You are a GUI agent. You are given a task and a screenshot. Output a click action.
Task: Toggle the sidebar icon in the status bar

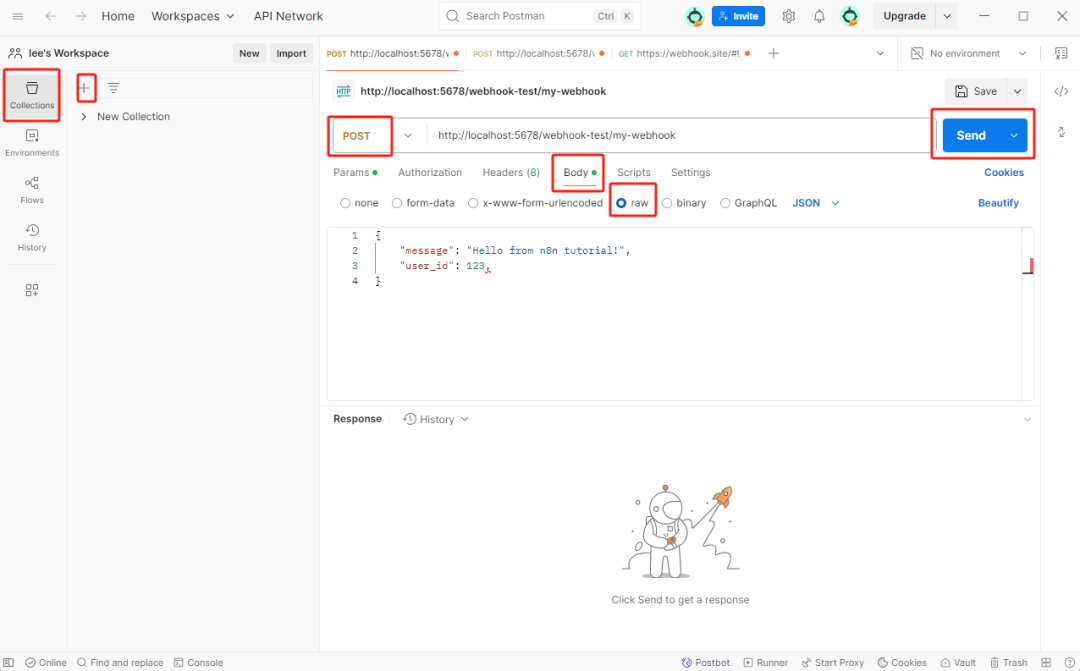9,662
